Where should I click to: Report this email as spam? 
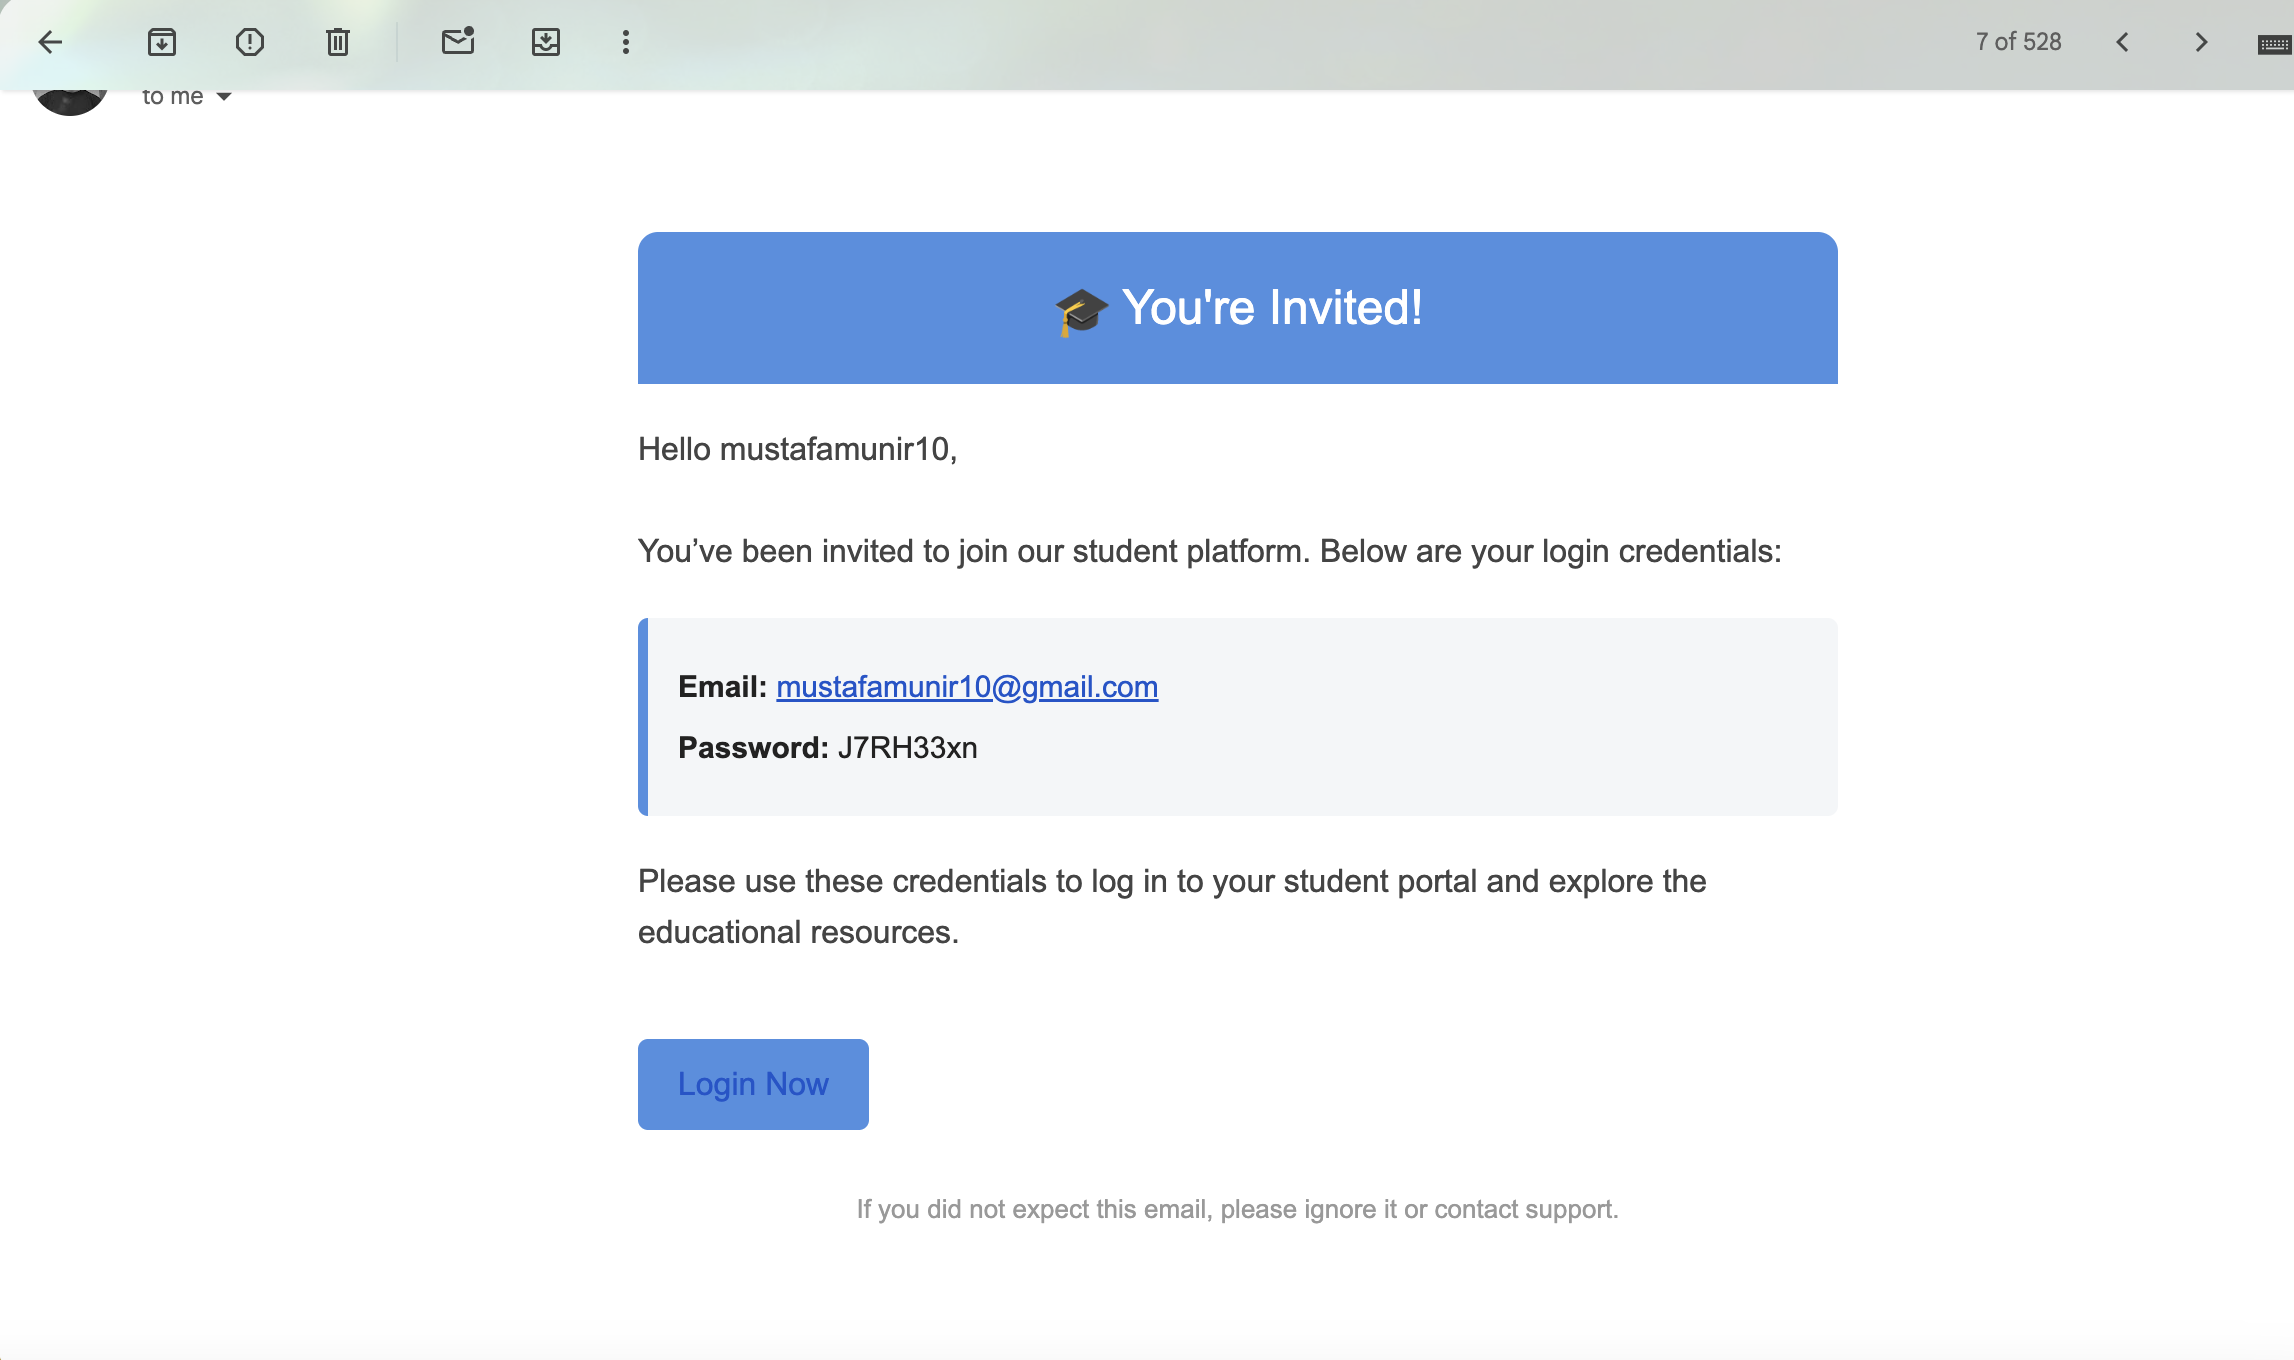pos(249,42)
